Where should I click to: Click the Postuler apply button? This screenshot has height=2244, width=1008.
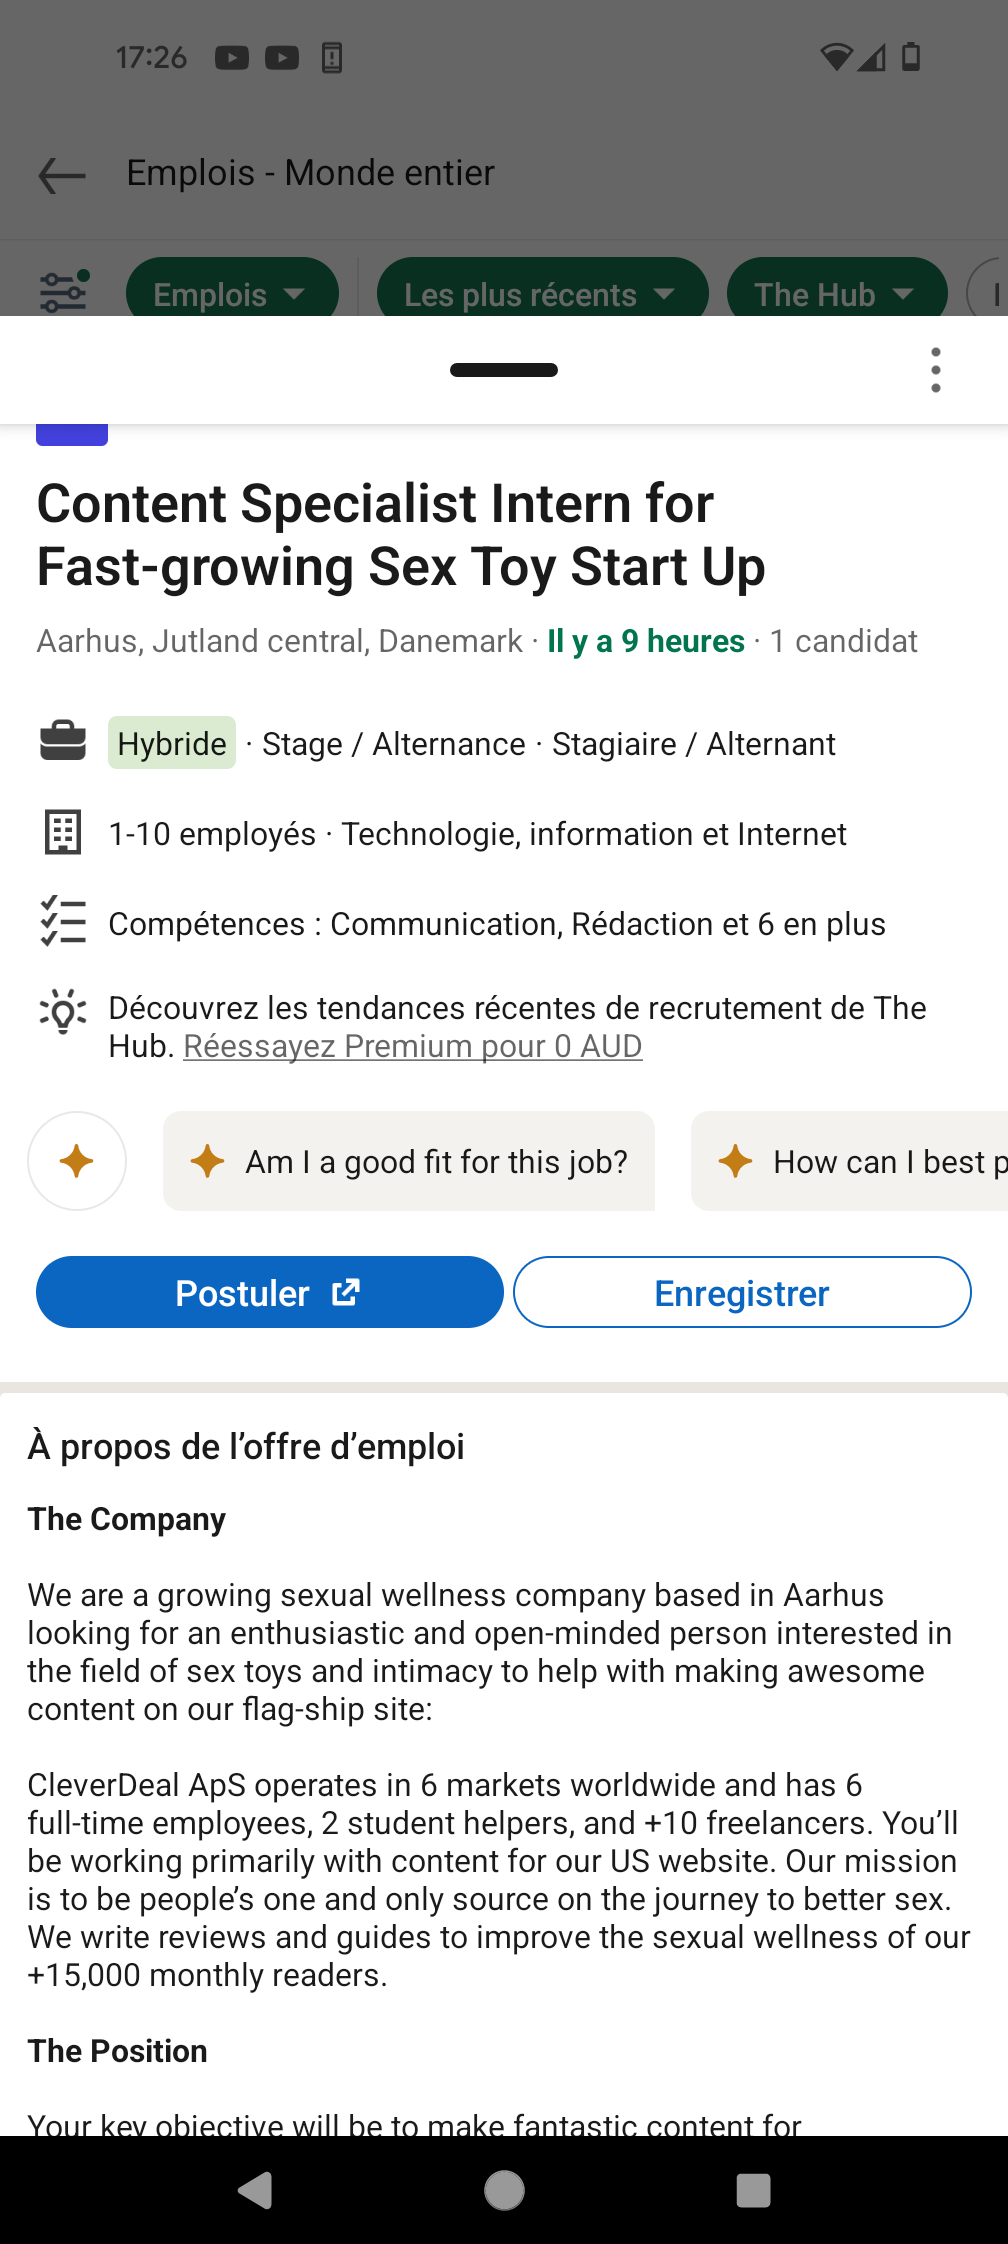(x=270, y=1292)
